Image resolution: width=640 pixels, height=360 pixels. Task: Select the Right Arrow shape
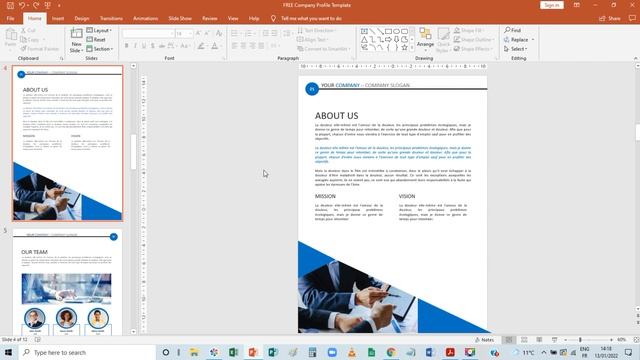point(388,40)
